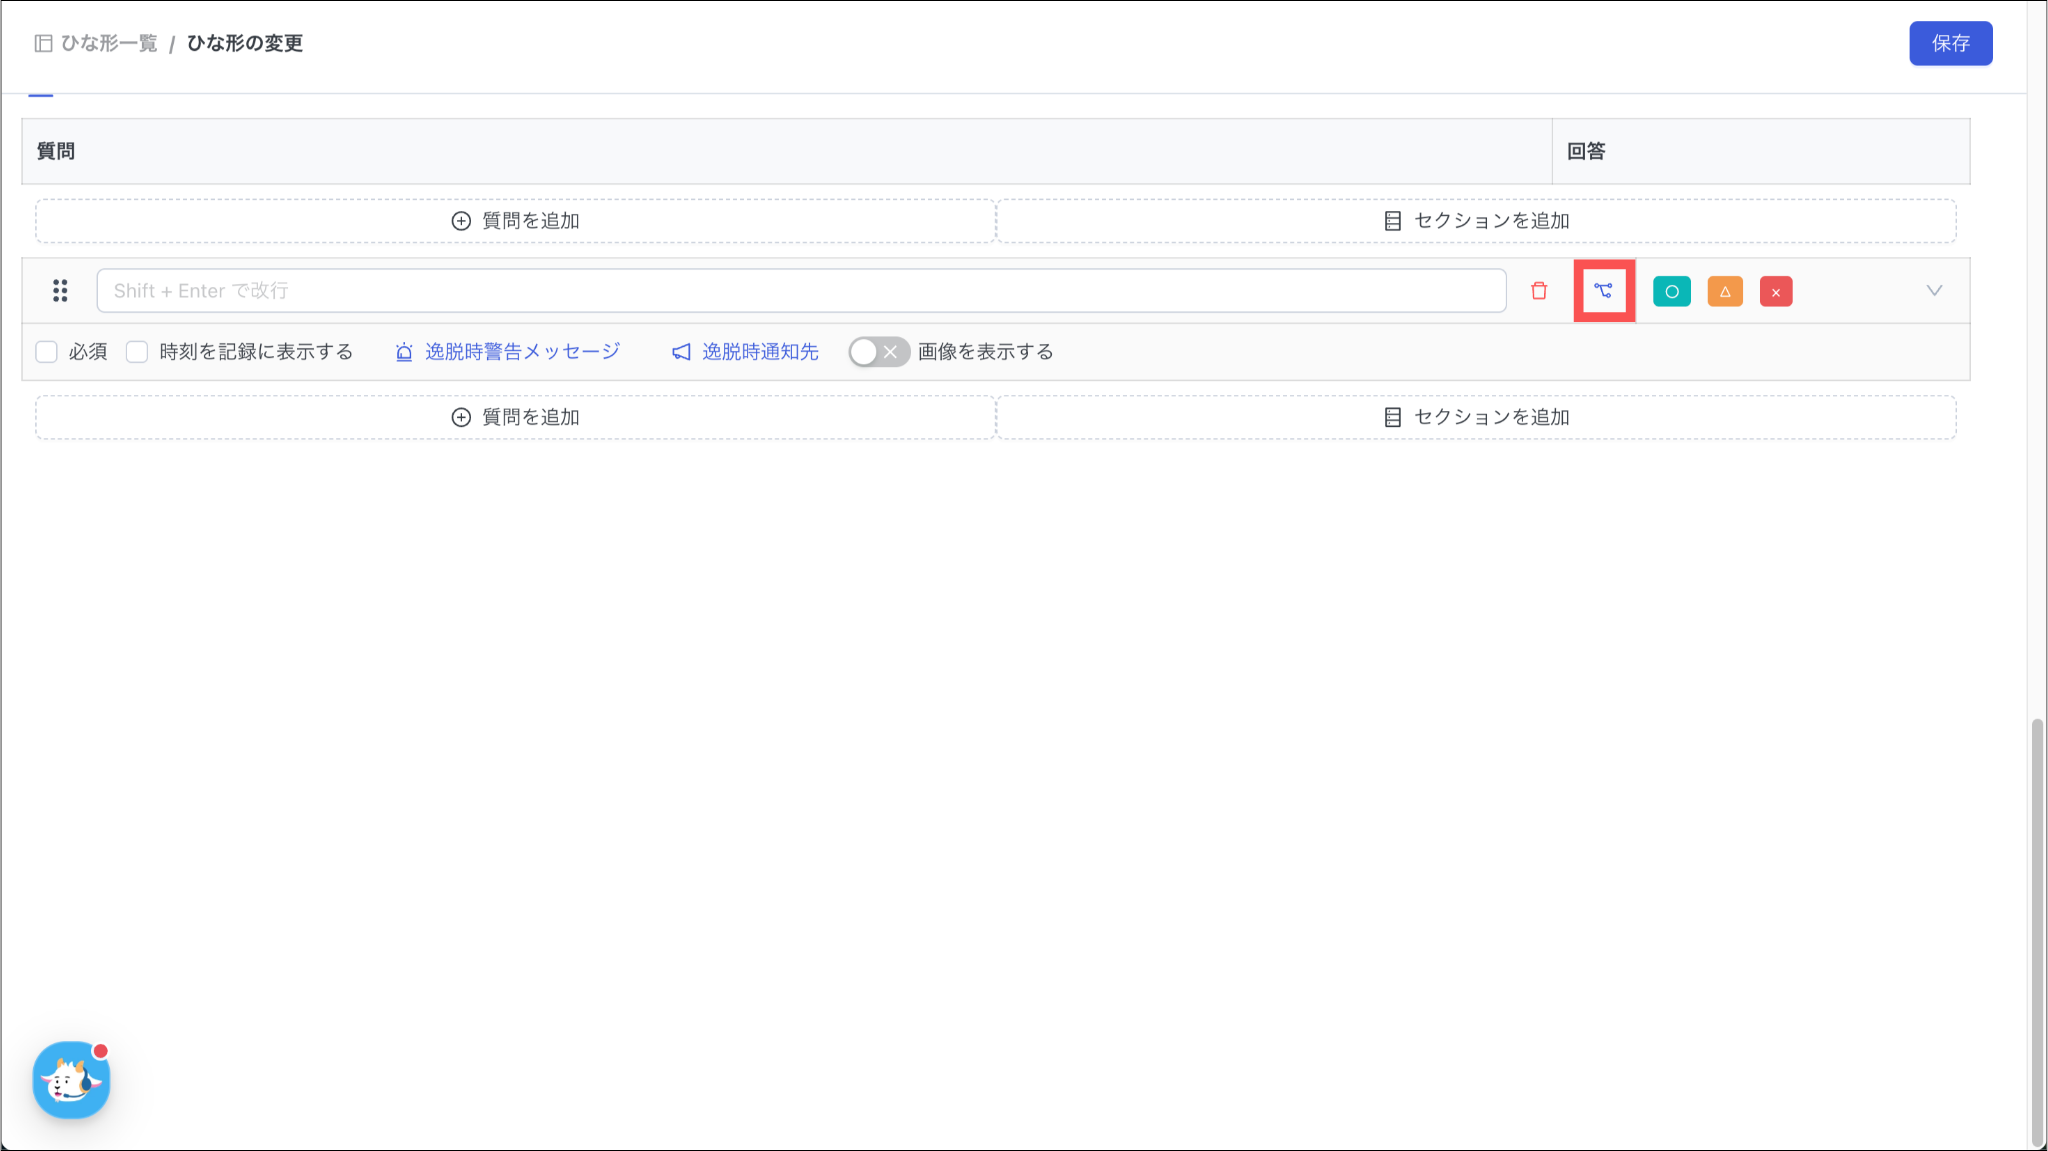Click the megaphone icon beside 逸脱時通知先
Screen dimensions: 2048x1151
[x=681, y=352]
